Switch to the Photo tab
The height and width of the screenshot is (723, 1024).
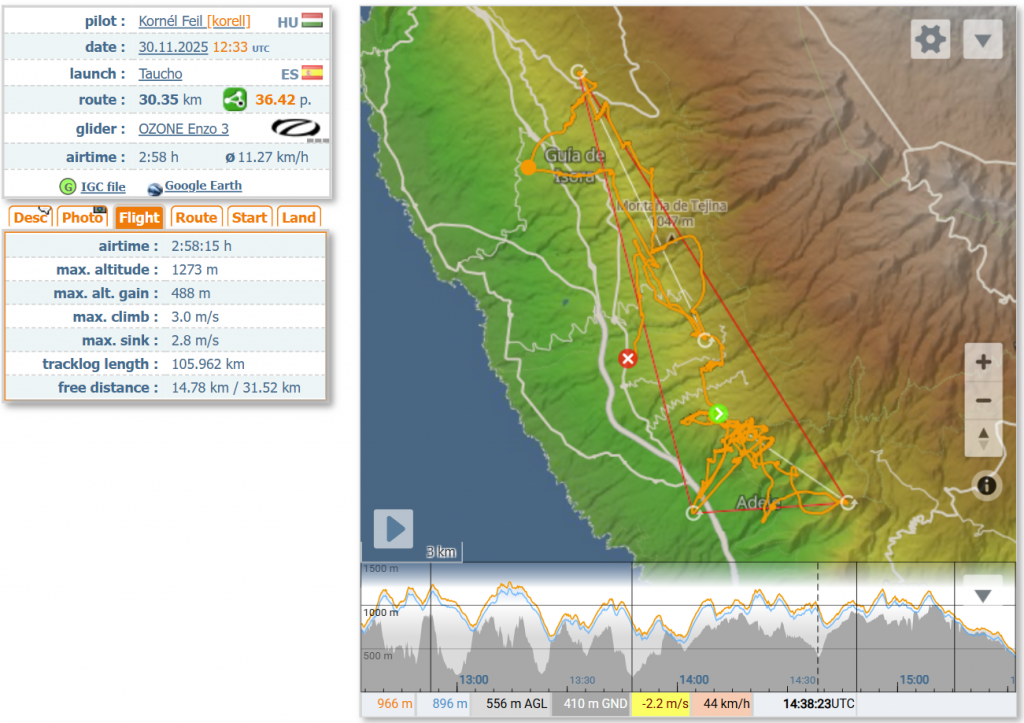(x=83, y=218)
